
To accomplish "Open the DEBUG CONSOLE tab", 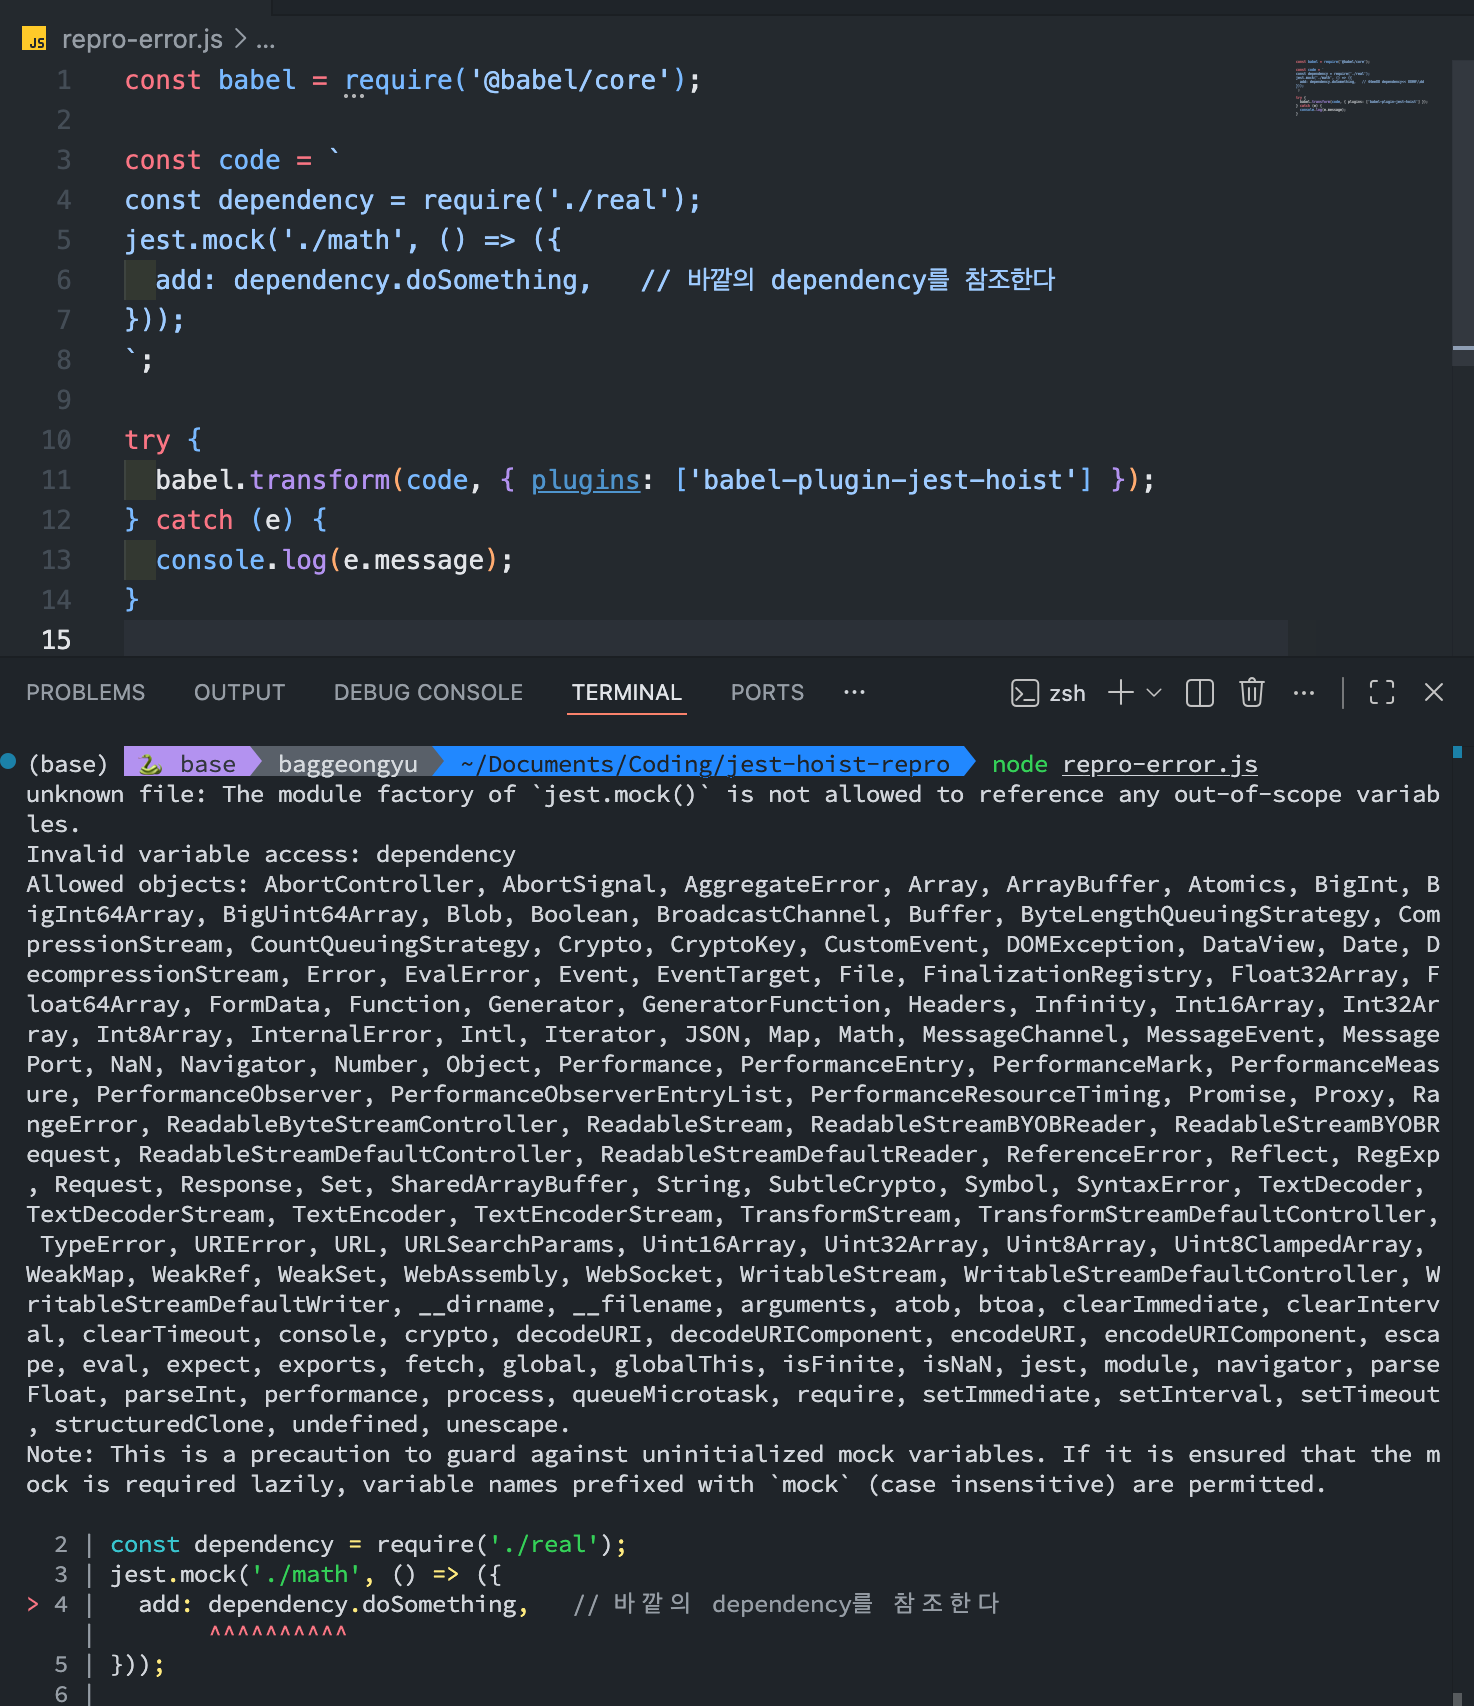I will [x=428, y=692].
